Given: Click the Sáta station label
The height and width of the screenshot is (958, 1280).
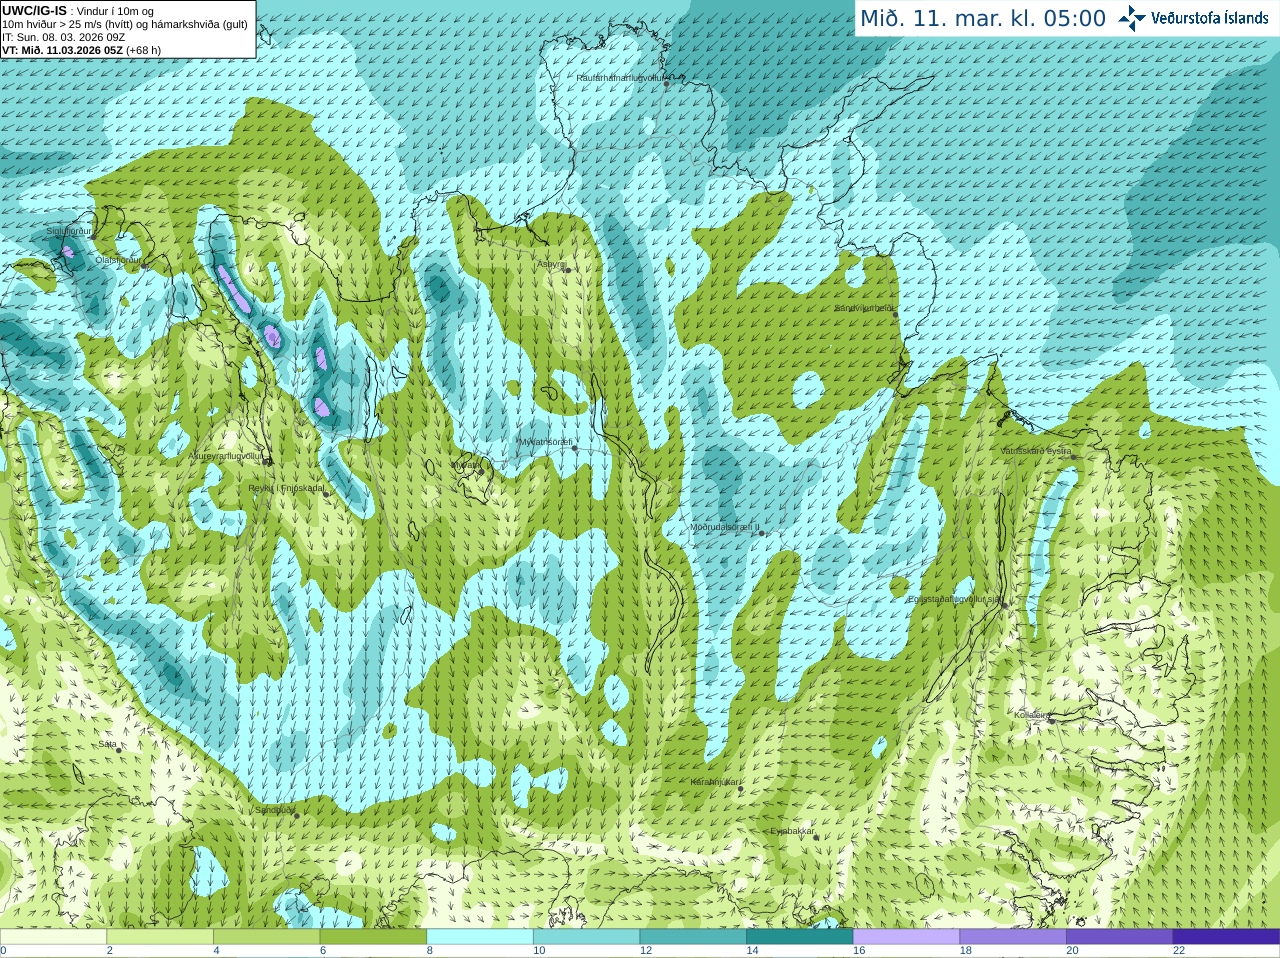Looking at the screenshot, I should [x=108, y=744].
